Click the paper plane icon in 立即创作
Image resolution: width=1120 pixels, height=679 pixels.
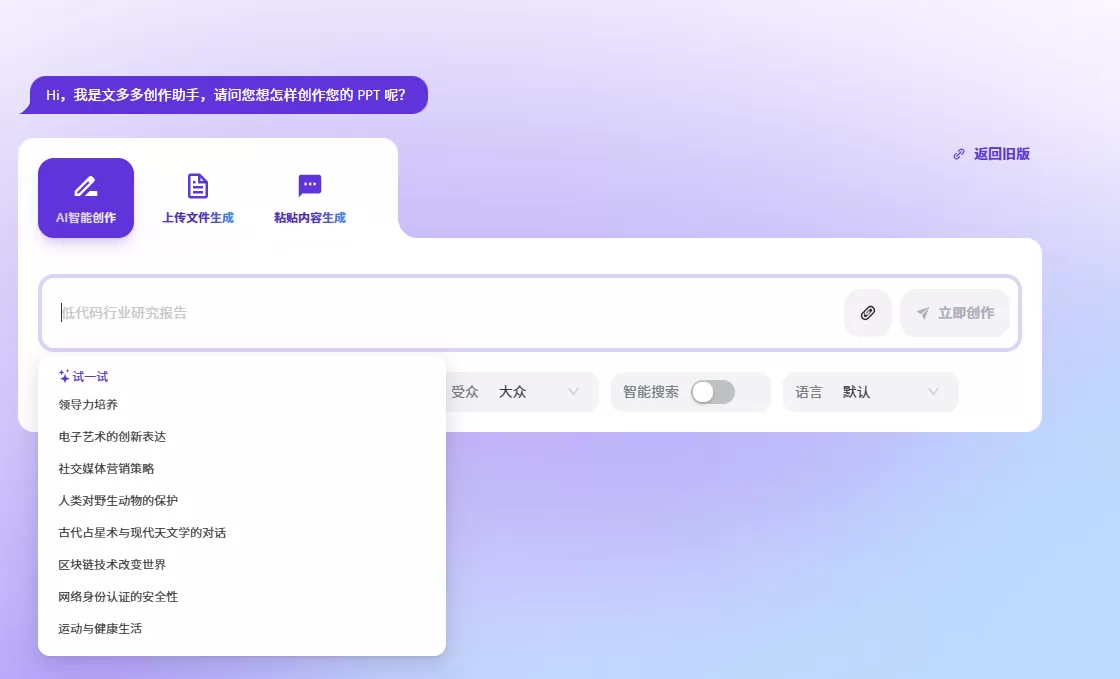click(x=923, y=313)
